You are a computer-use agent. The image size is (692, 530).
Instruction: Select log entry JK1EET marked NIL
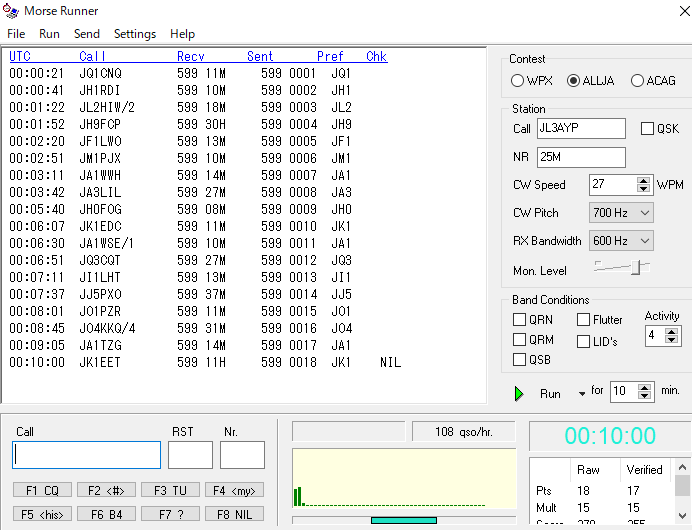coord(205,362)
